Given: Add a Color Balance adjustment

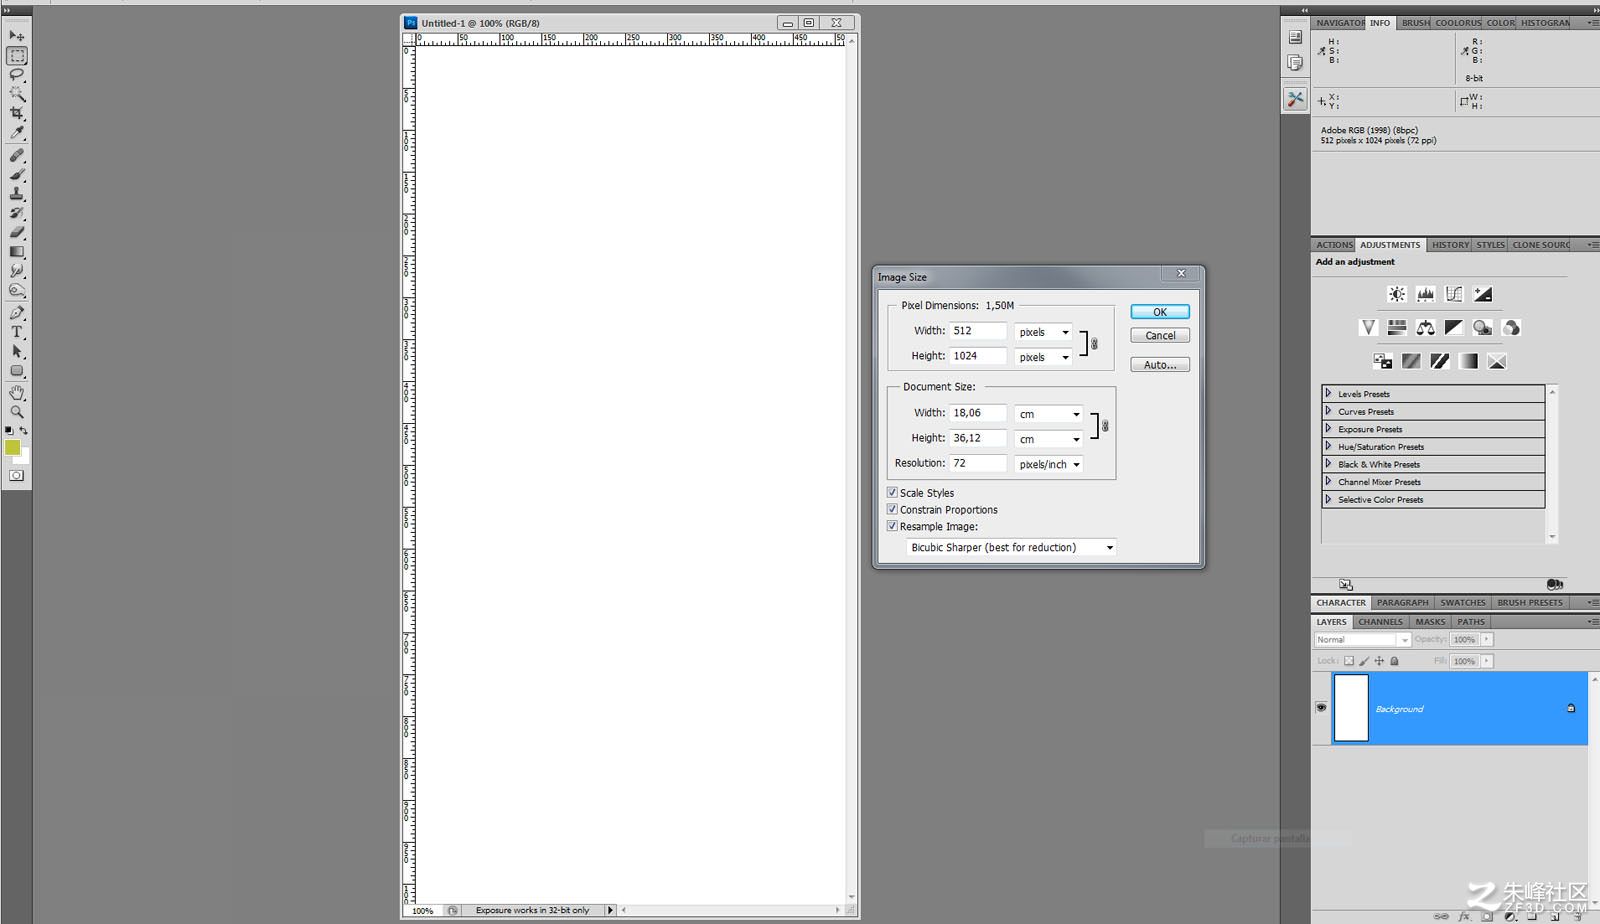Looking at the screenshot, I should [x=1426, y=328].
